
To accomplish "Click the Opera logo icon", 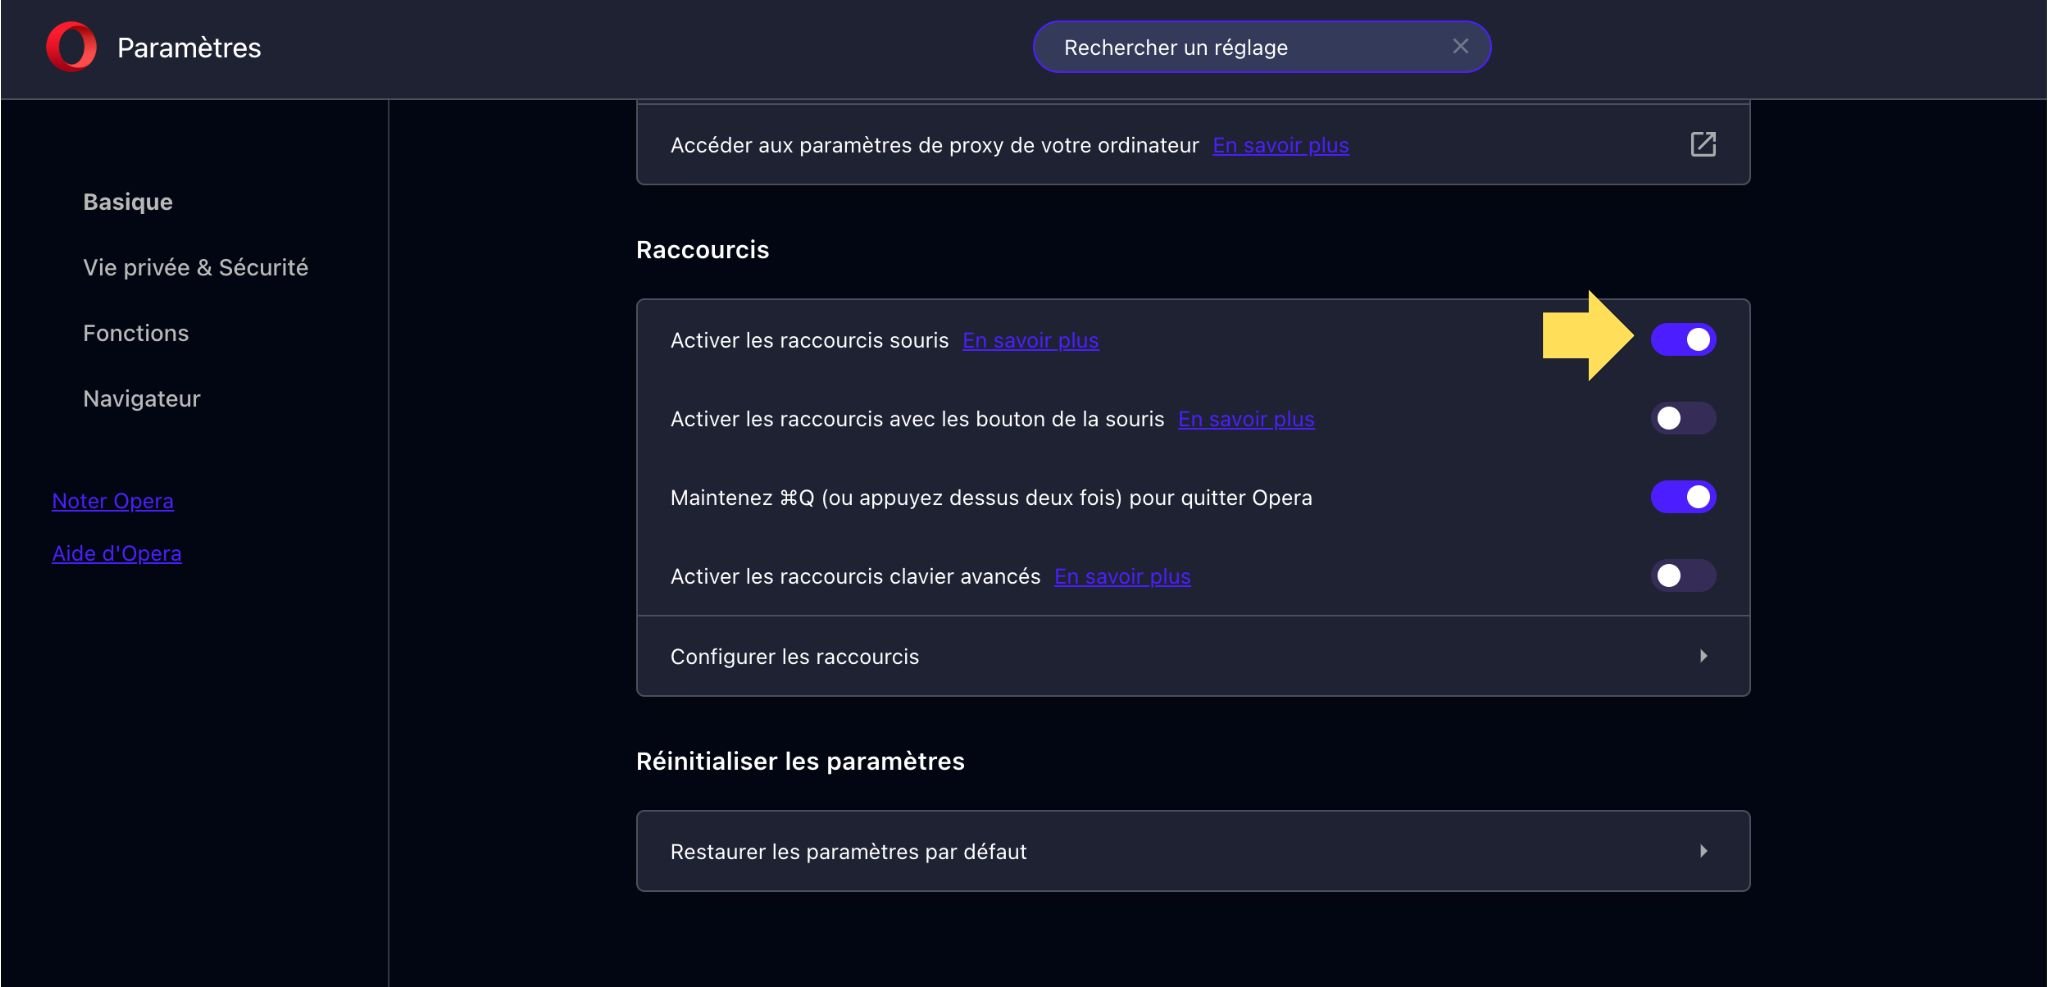I will [70, 46].
